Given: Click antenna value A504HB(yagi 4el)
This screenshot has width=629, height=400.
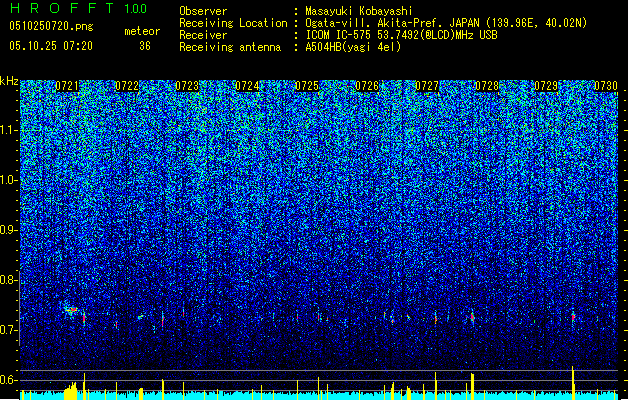Looking at the screenshot, I should (353, 47).
